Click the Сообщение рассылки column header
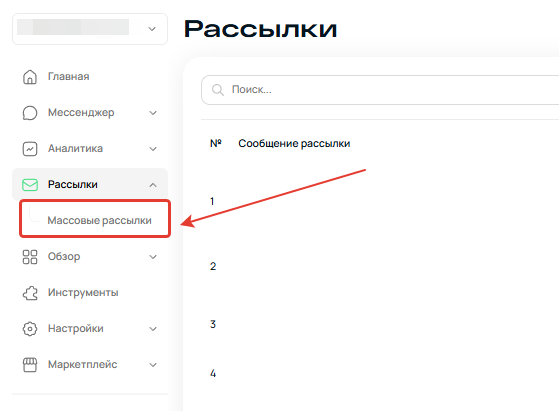Screen dimensions: 559x411 pos(294,144)
